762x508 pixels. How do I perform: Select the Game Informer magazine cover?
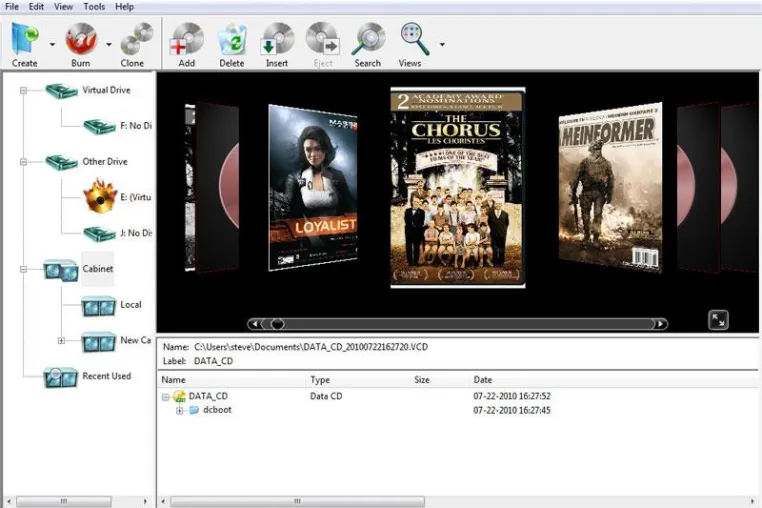610,187
